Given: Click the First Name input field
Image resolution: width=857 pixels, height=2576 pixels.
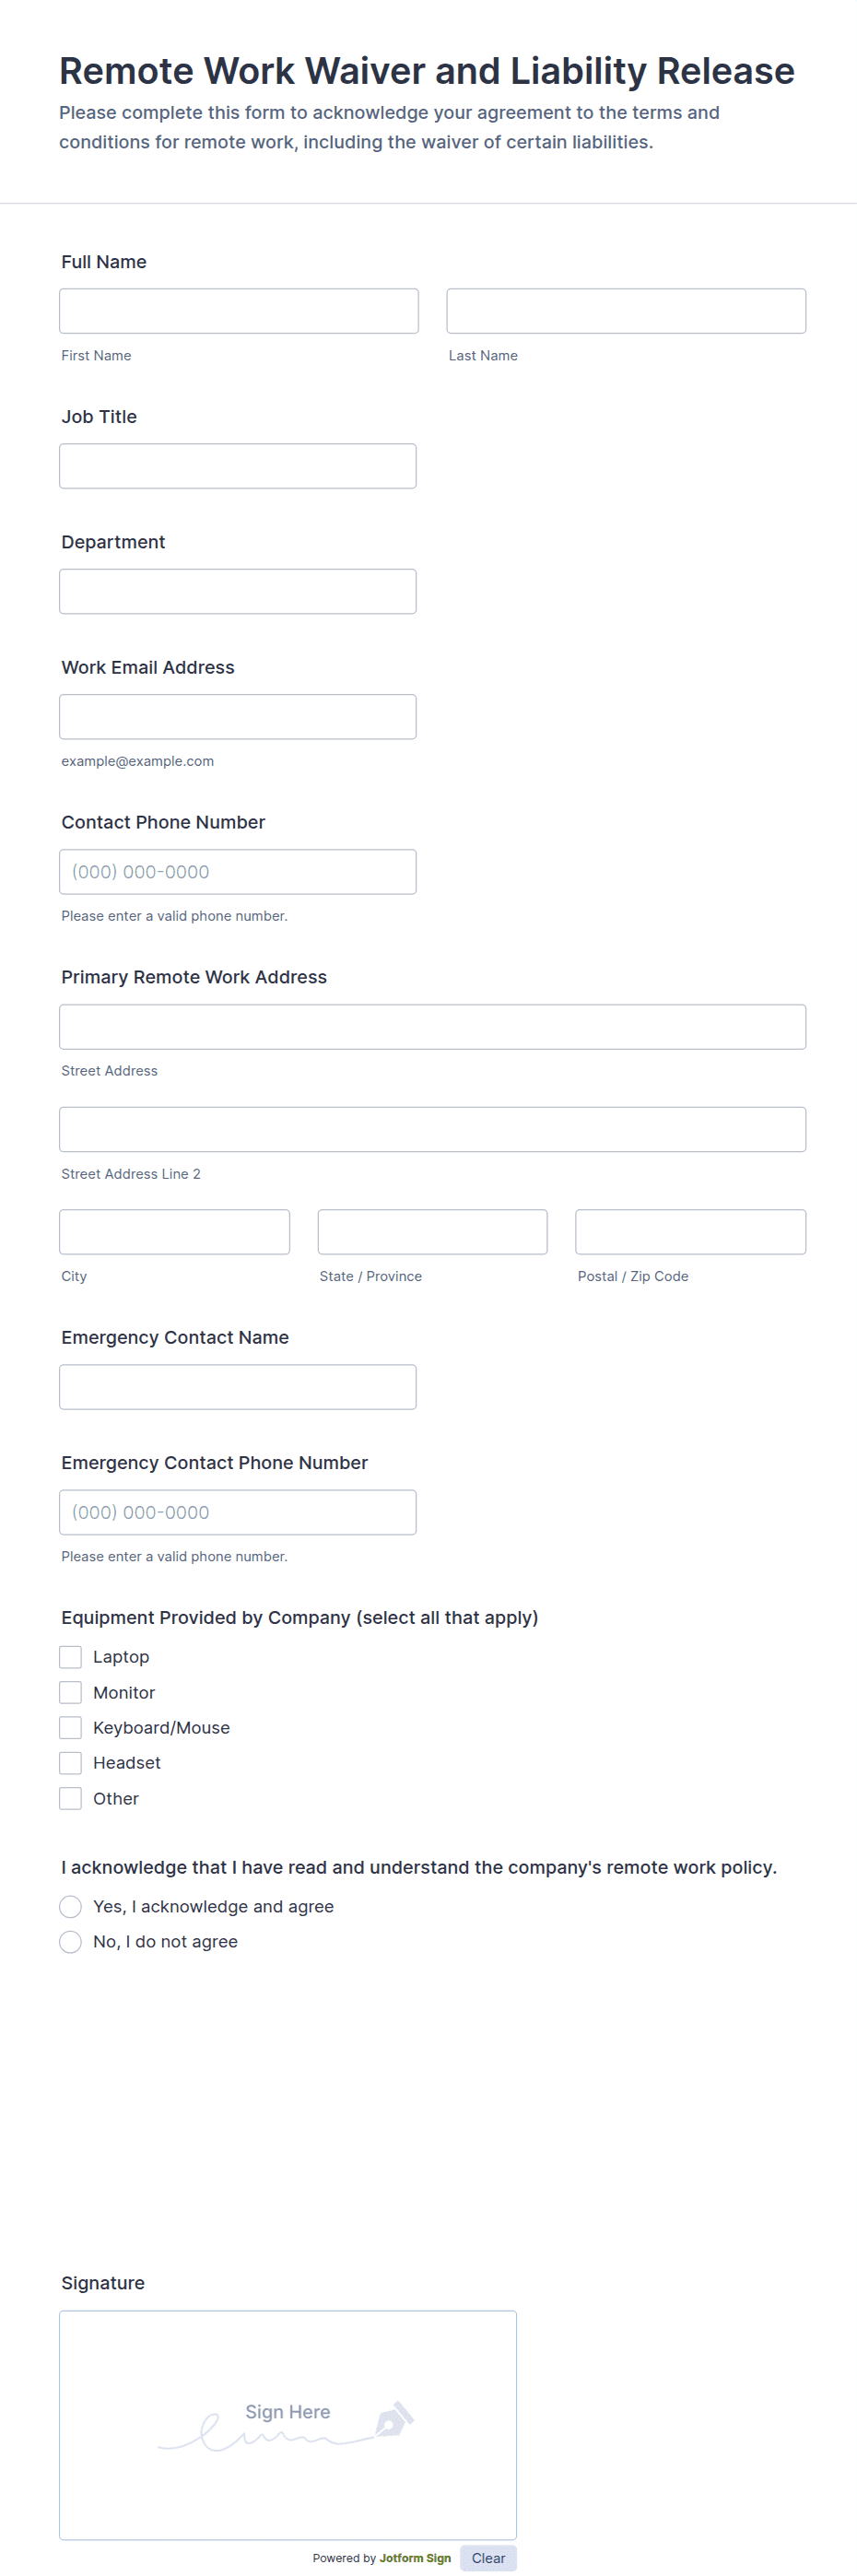Looking at the screenshot, I should pyautogui.click(x=238, y=311).
